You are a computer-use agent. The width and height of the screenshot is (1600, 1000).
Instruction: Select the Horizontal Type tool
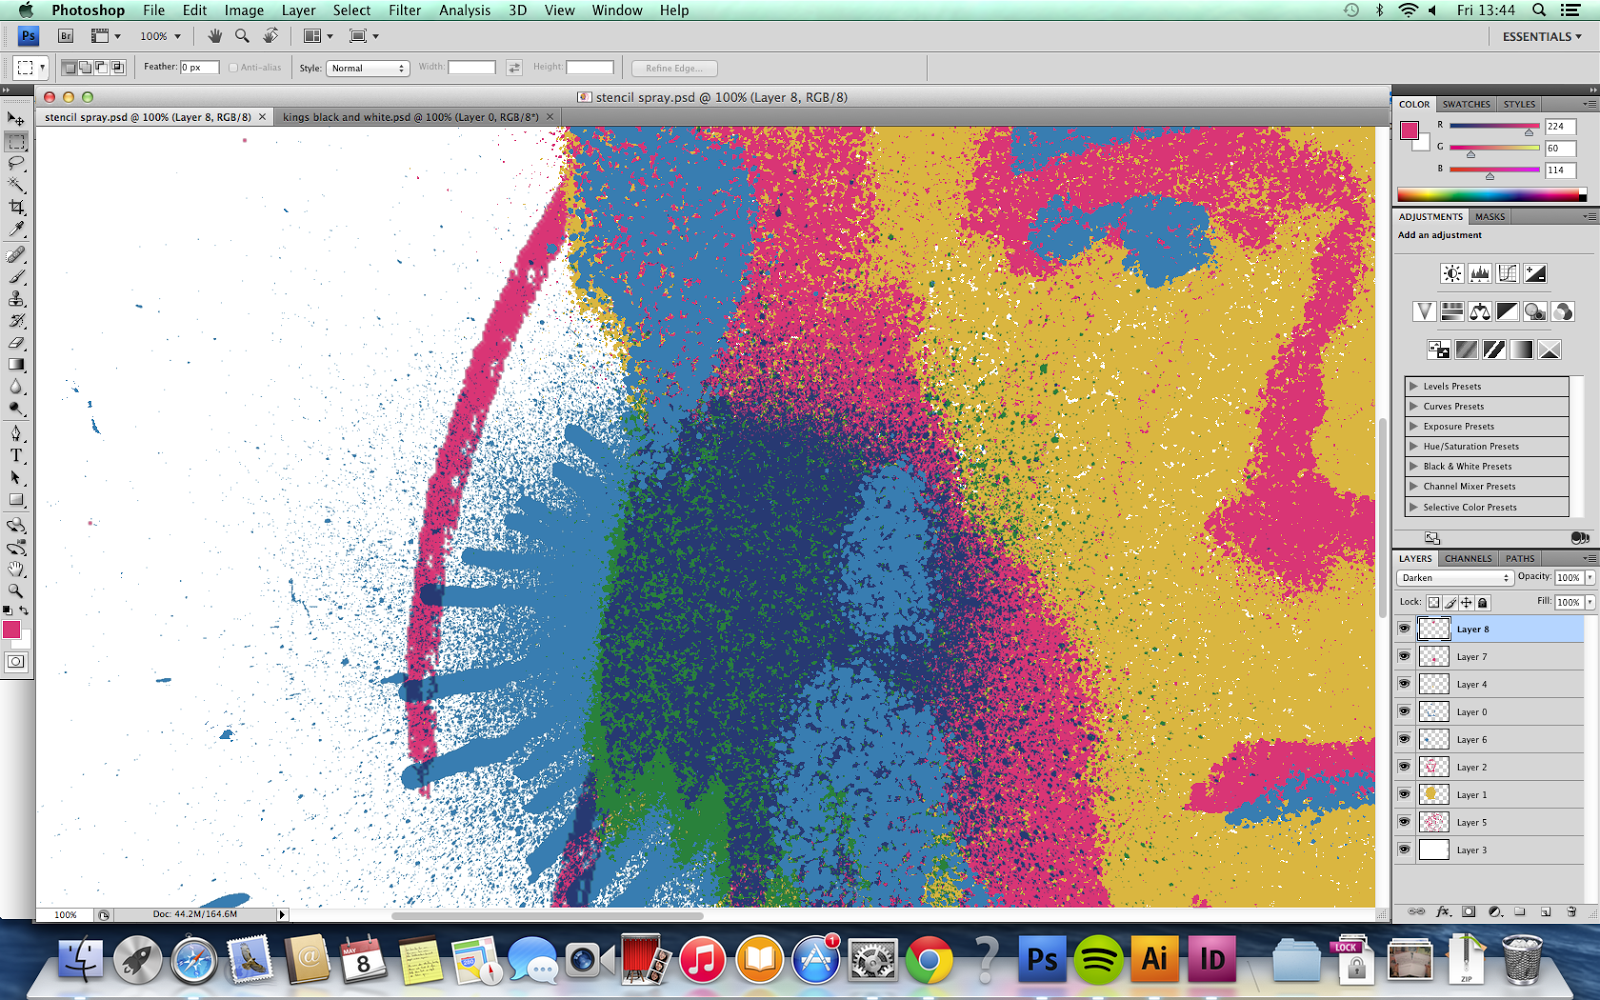[17, 455]
